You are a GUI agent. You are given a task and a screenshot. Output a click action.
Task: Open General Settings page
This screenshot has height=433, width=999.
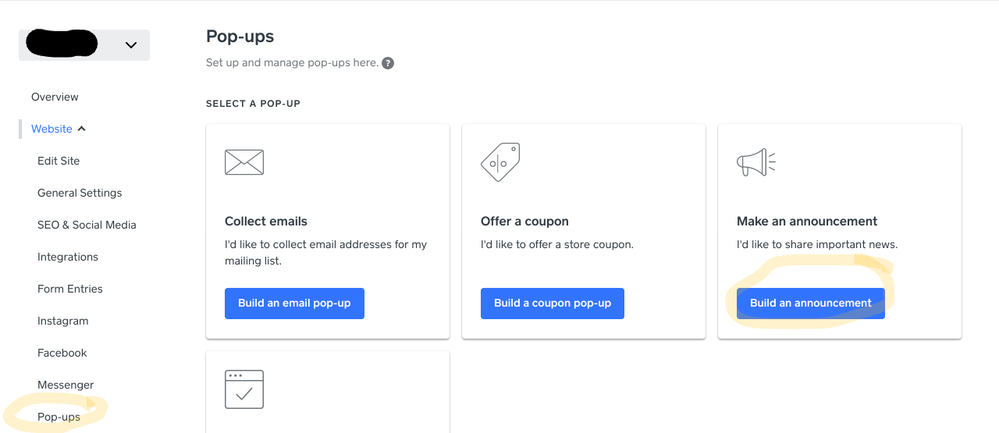[x=79, y=193]
